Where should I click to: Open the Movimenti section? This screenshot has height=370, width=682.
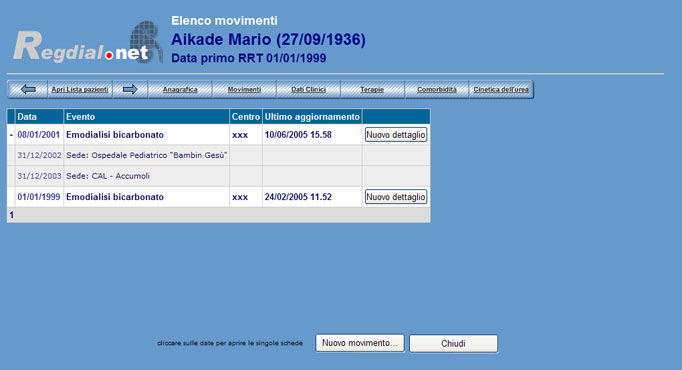[x=244, y=90]
